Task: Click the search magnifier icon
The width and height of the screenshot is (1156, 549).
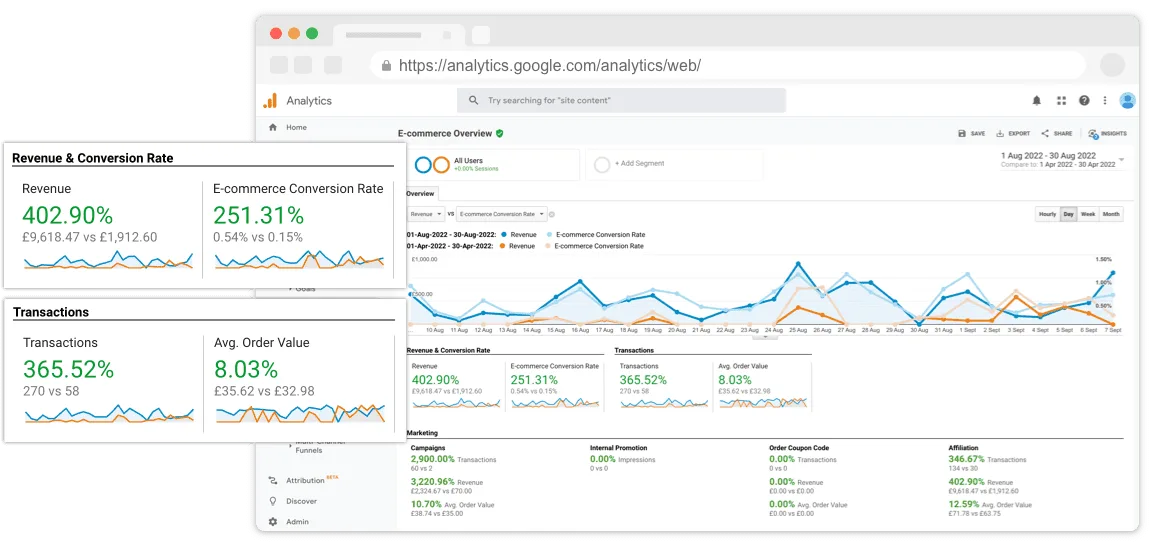Action: click(x=474, y=100)
